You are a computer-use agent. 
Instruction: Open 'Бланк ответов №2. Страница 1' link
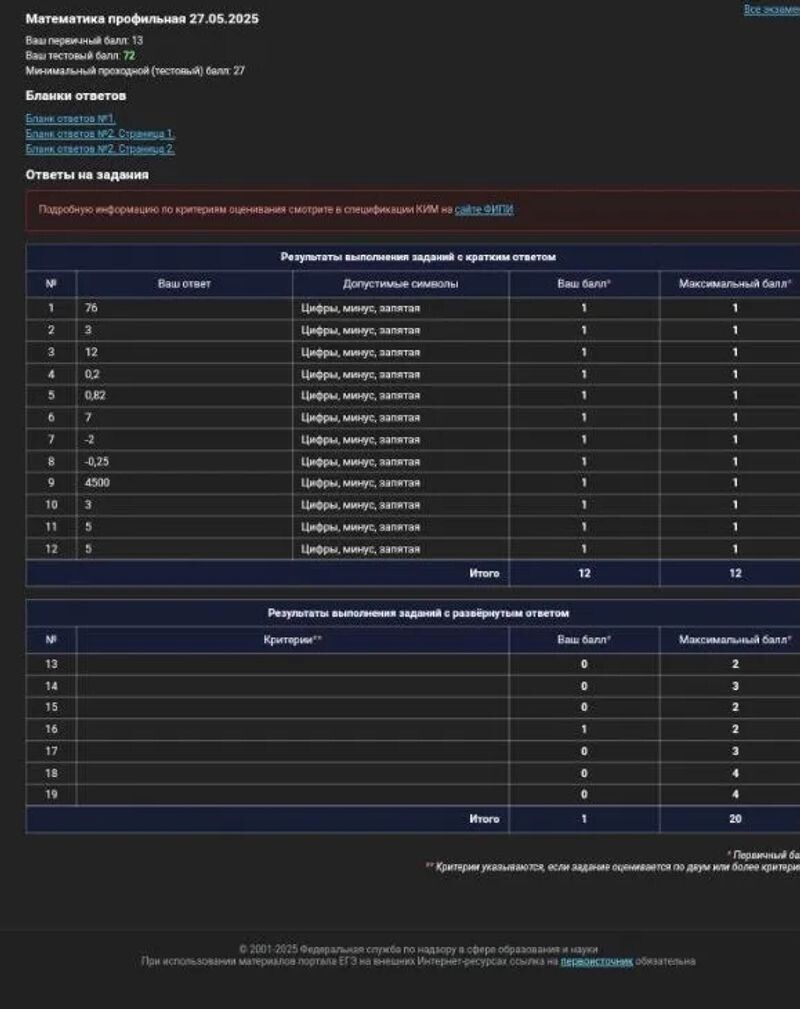[100, 133]
